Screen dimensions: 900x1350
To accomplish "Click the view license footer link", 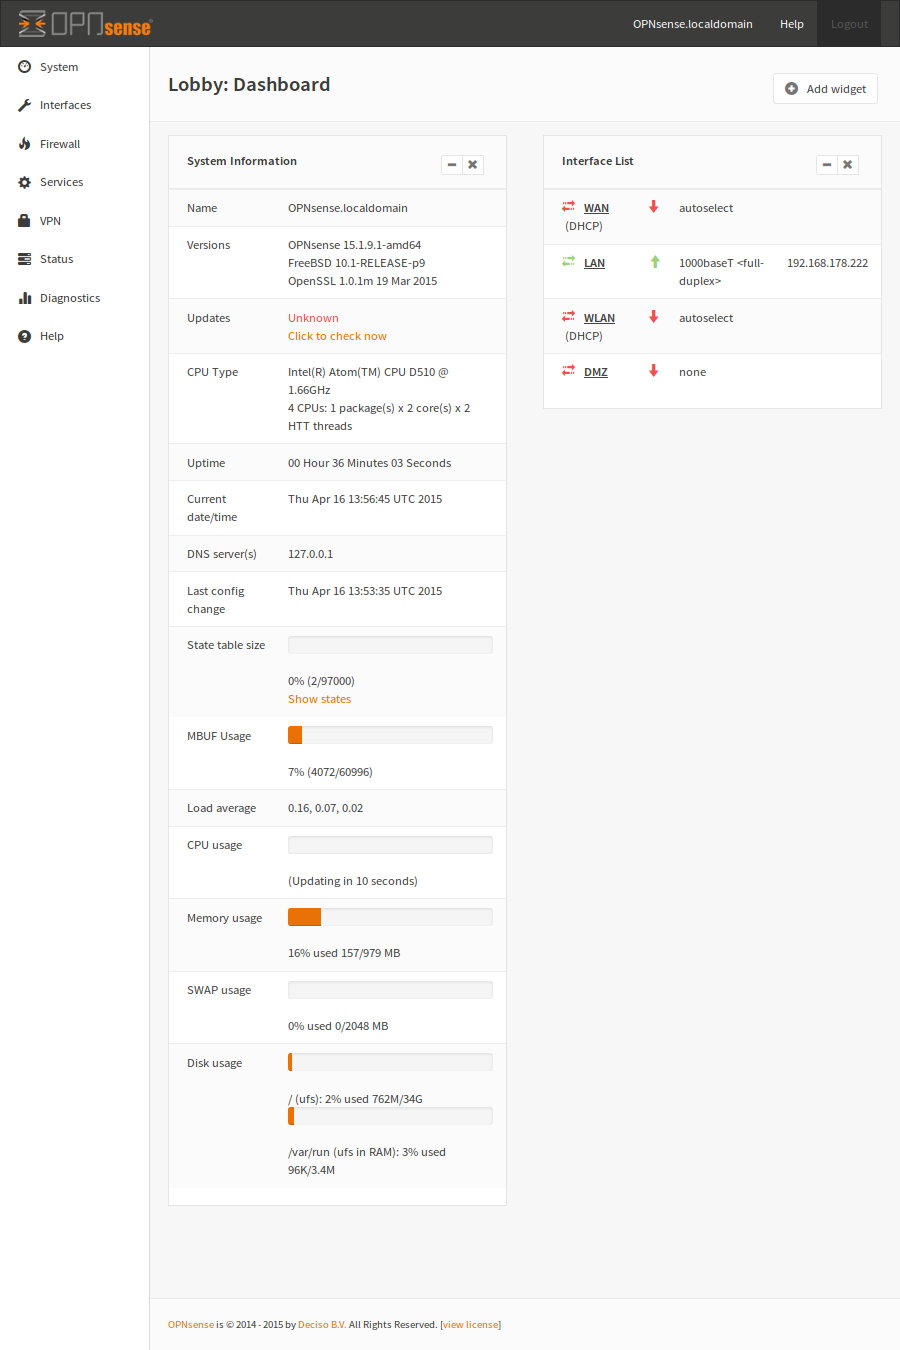I will 470,1324.
